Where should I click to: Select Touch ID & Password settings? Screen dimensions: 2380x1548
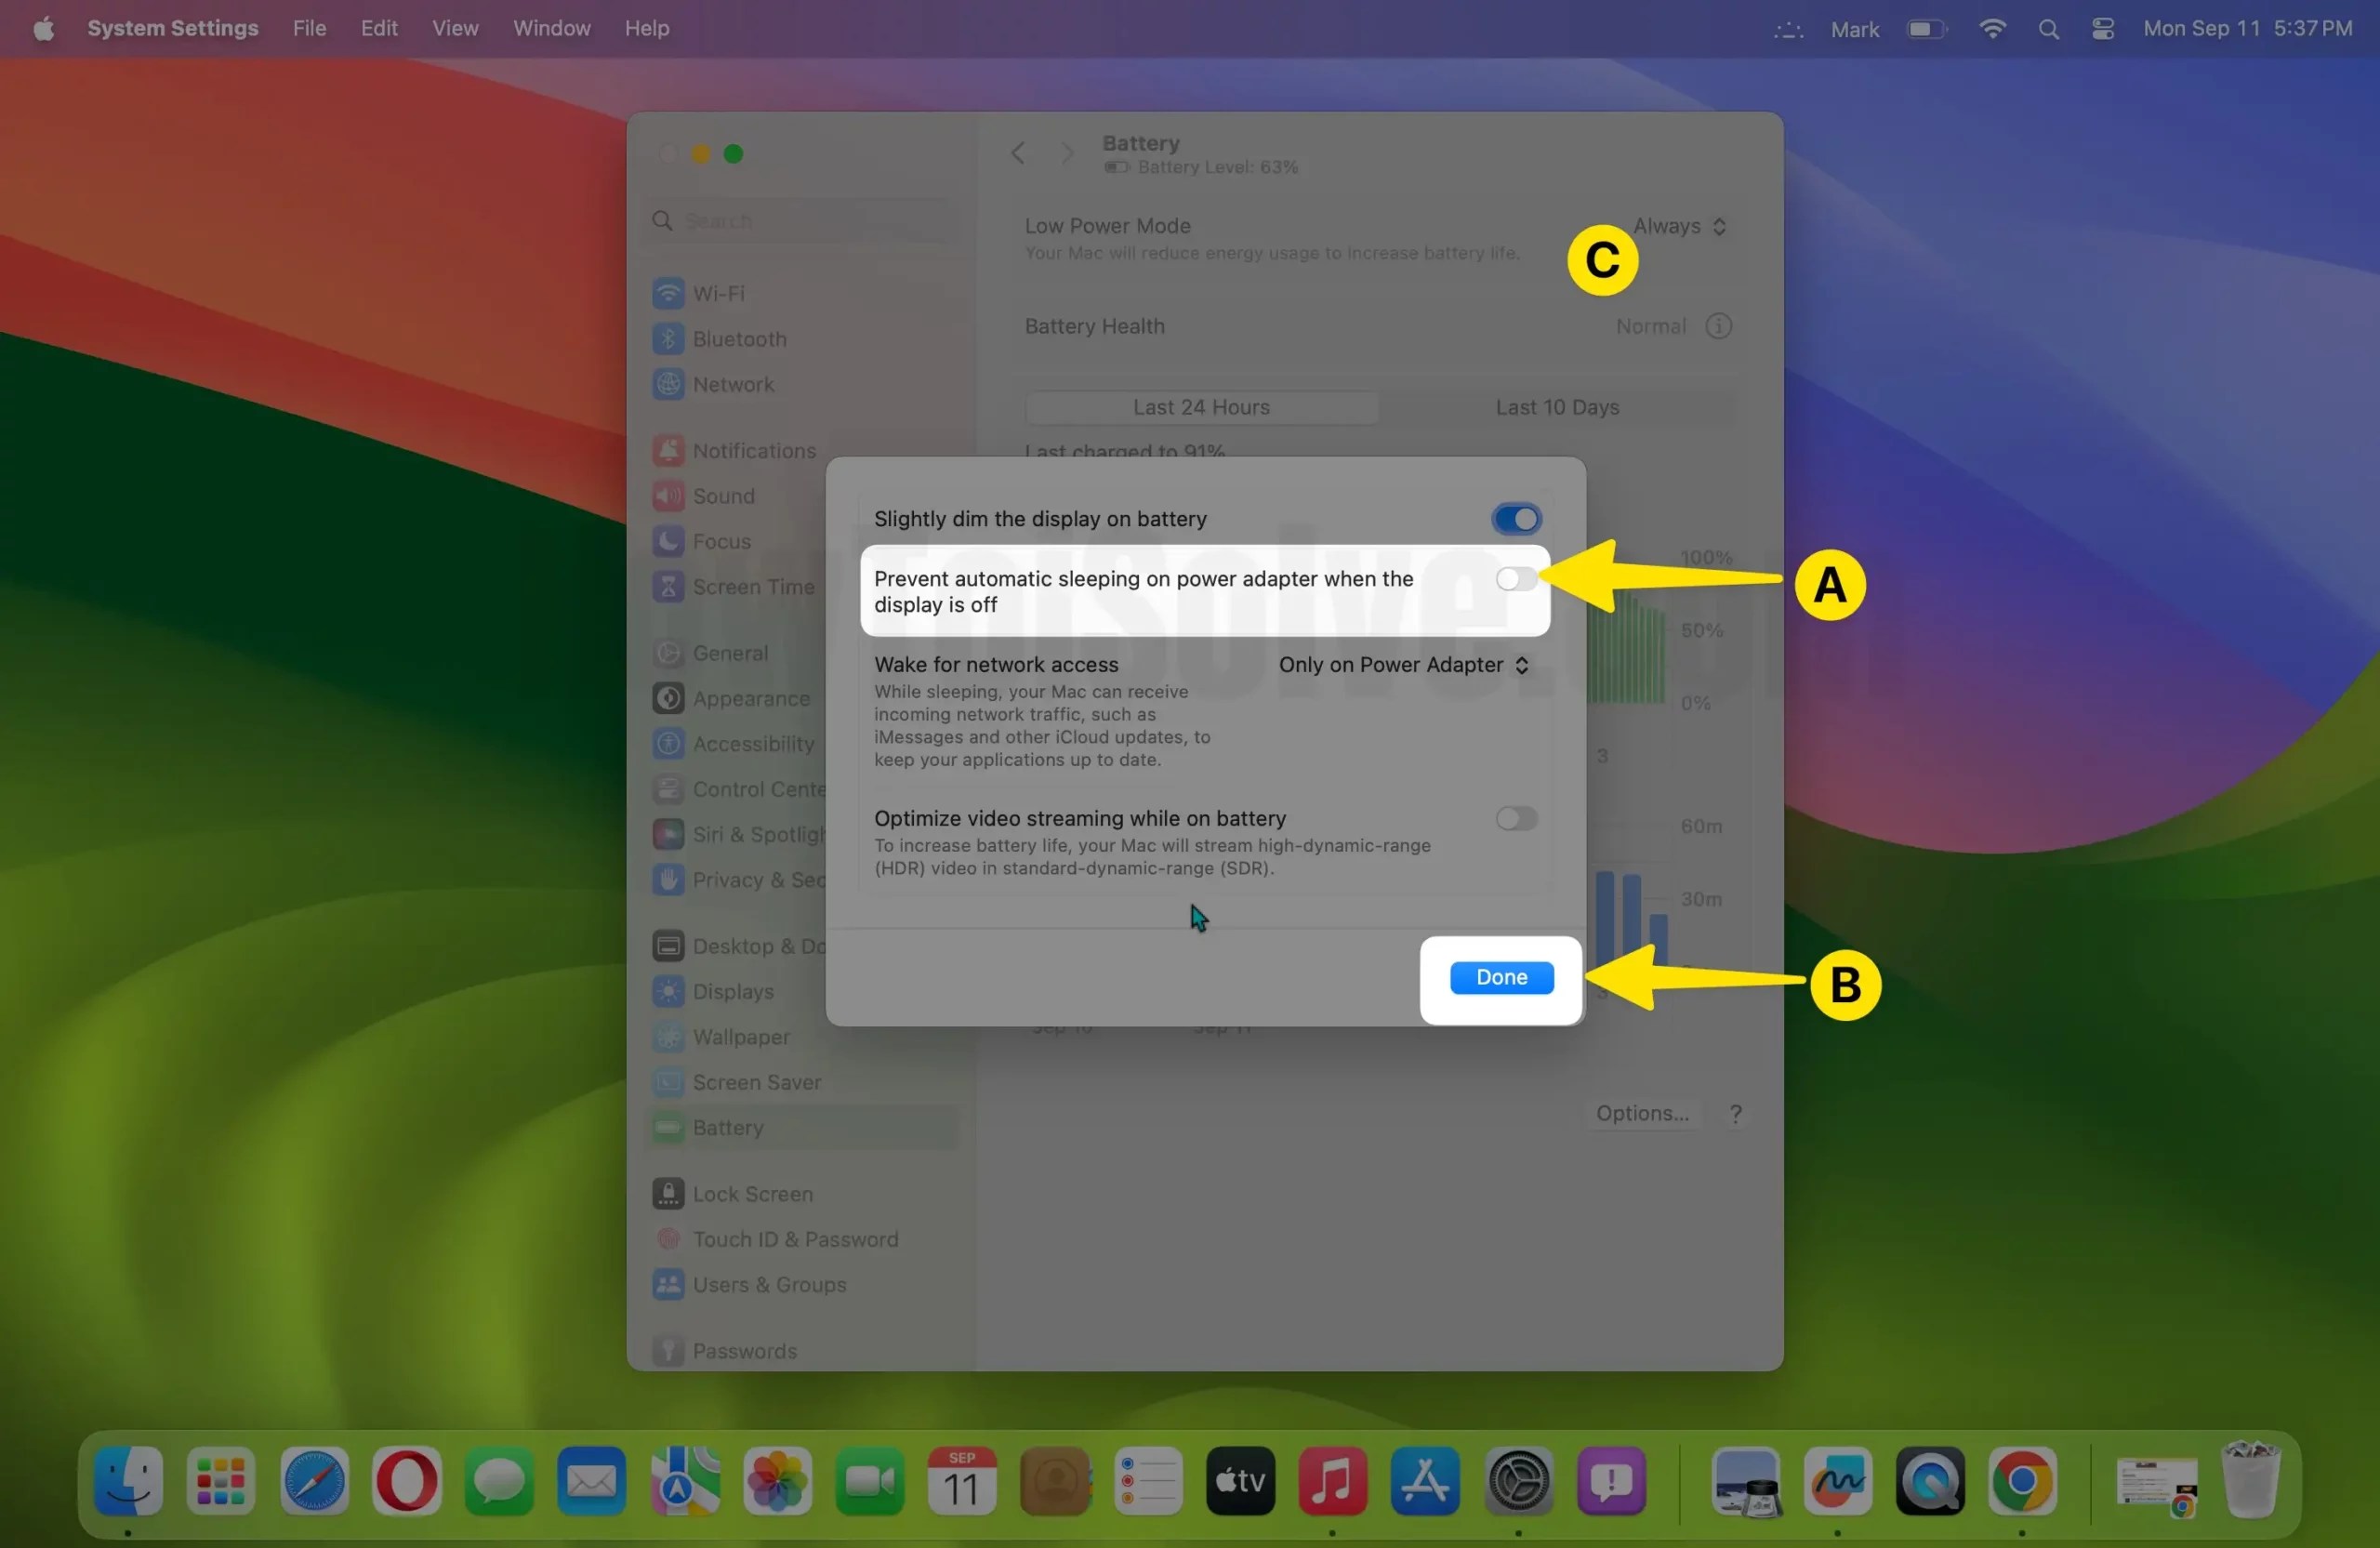pyautogui.click(x=795, y=1238)
